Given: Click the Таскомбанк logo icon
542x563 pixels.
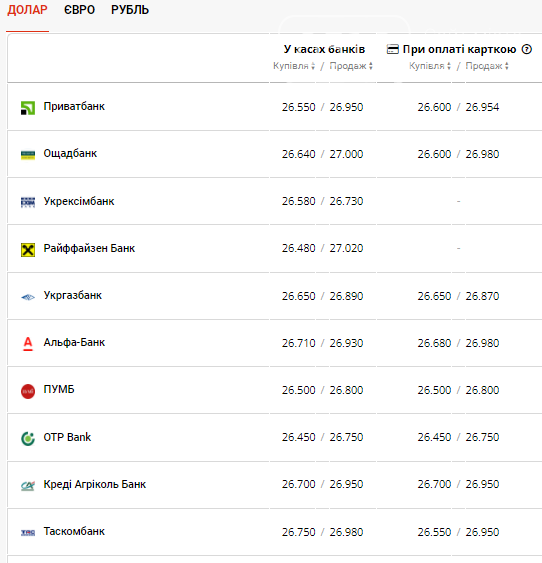Looking at the screenshot, I should tap(28, 532).
